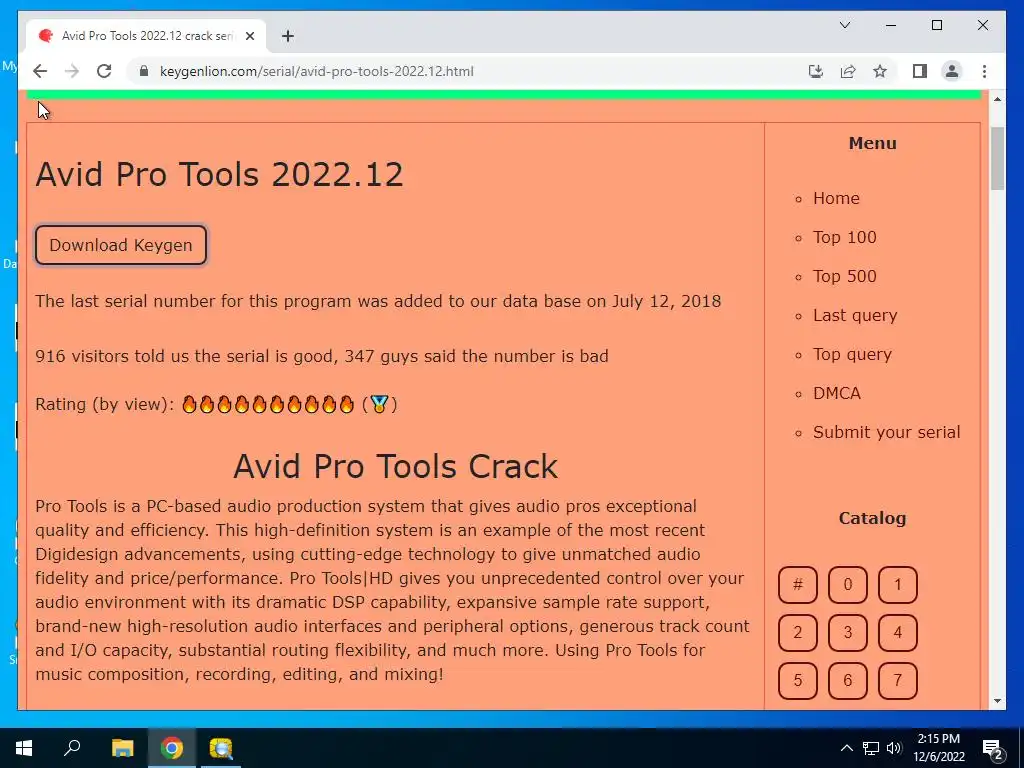Screen dimensions: 1024x768
Task: Click the 7 catalog button
Action: coord(897,680)
